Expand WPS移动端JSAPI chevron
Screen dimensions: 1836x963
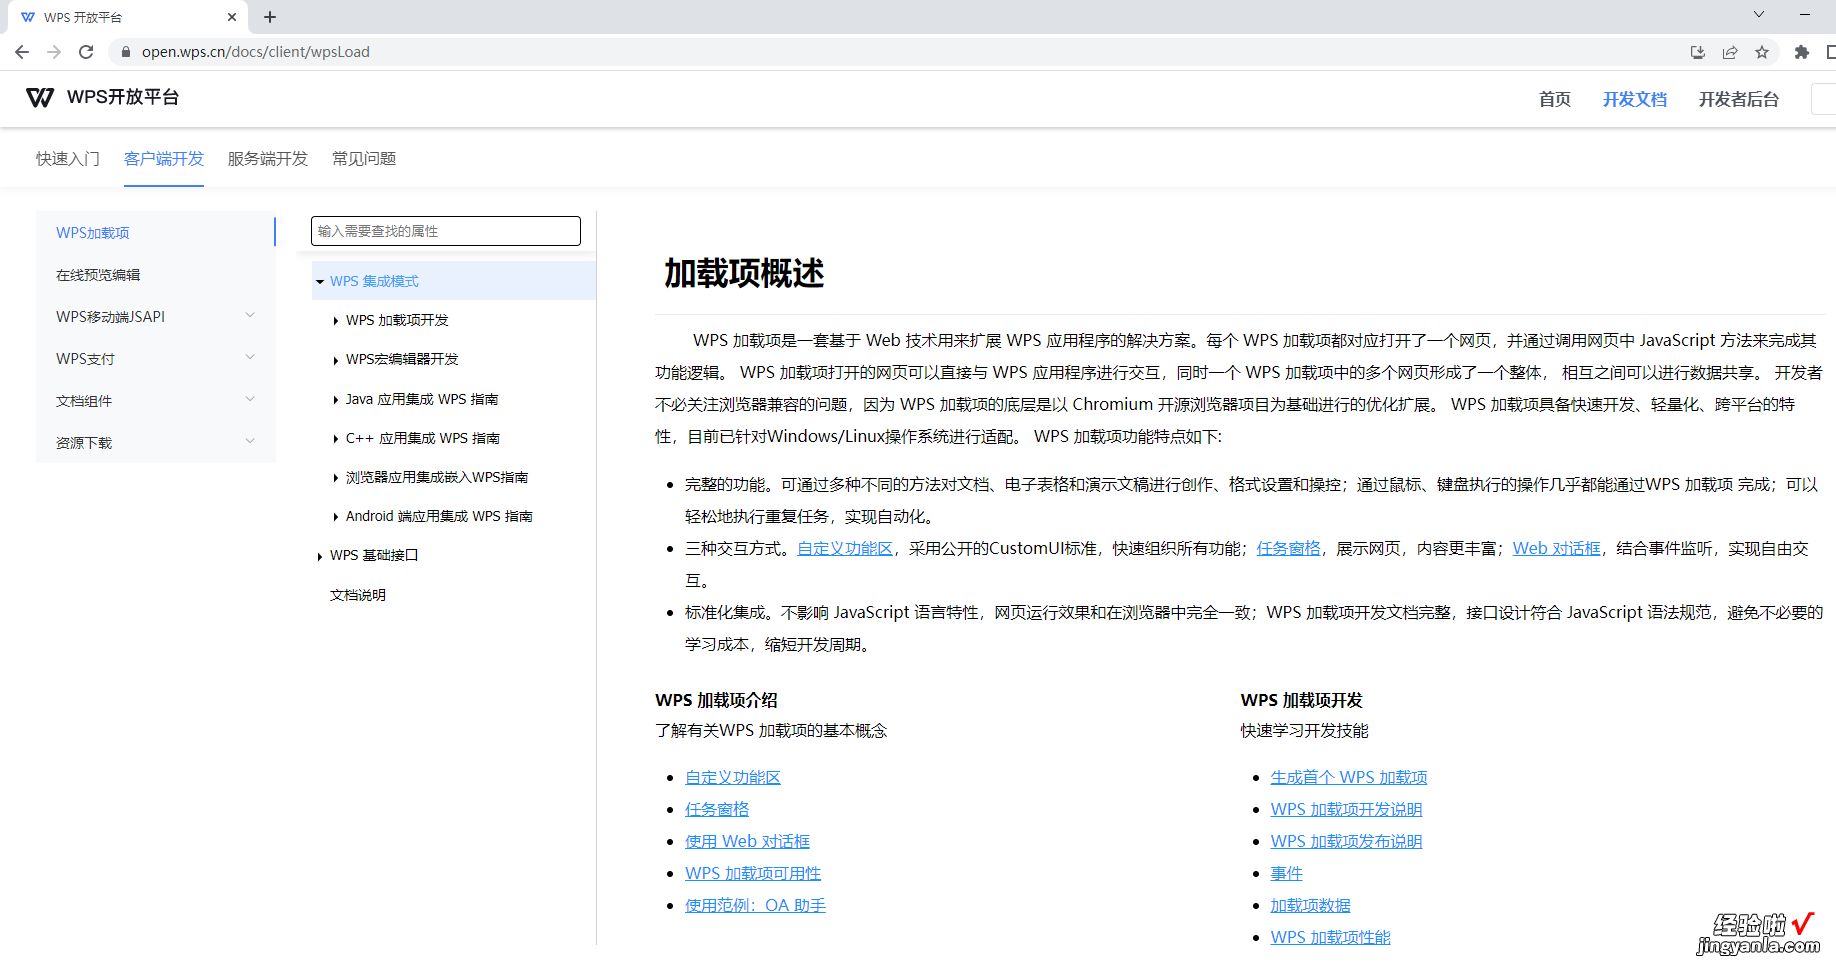tap(250, 315)
